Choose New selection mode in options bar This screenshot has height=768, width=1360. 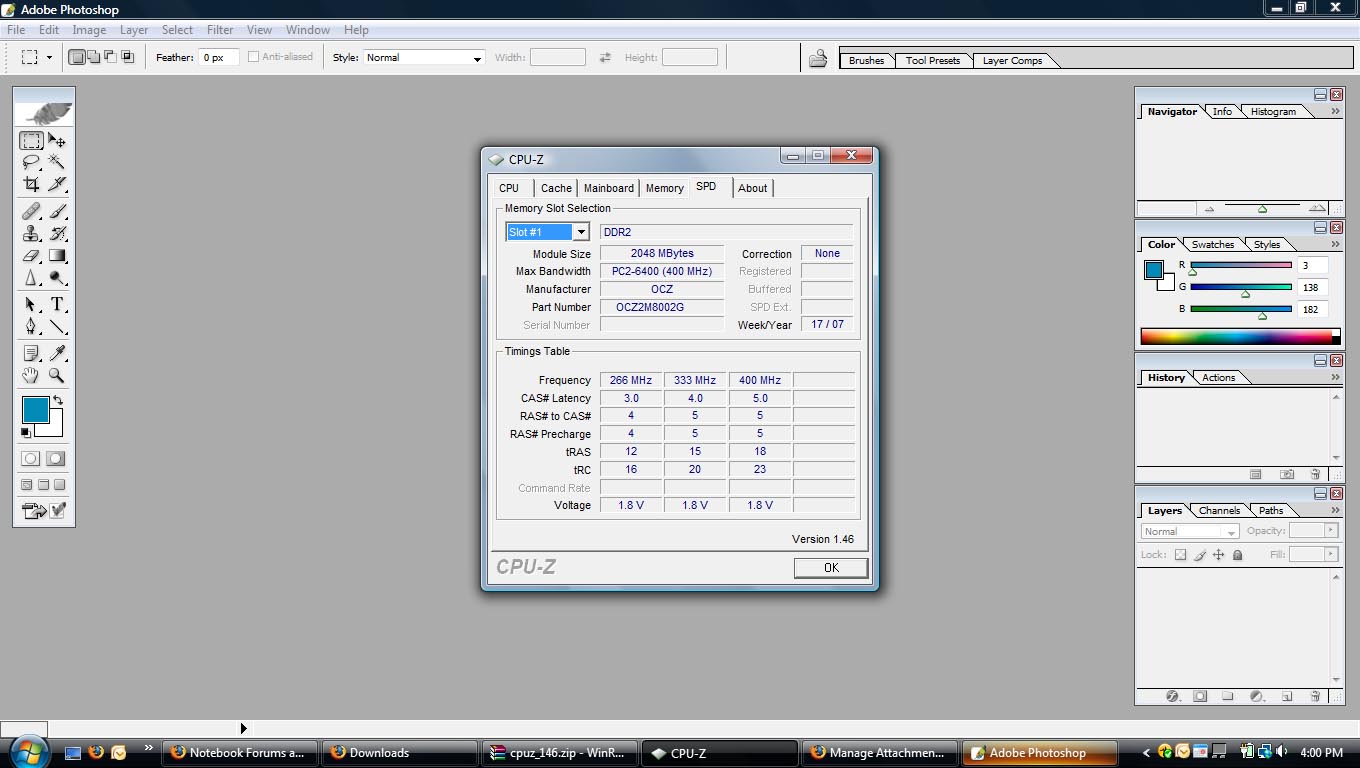pos(76,57)
